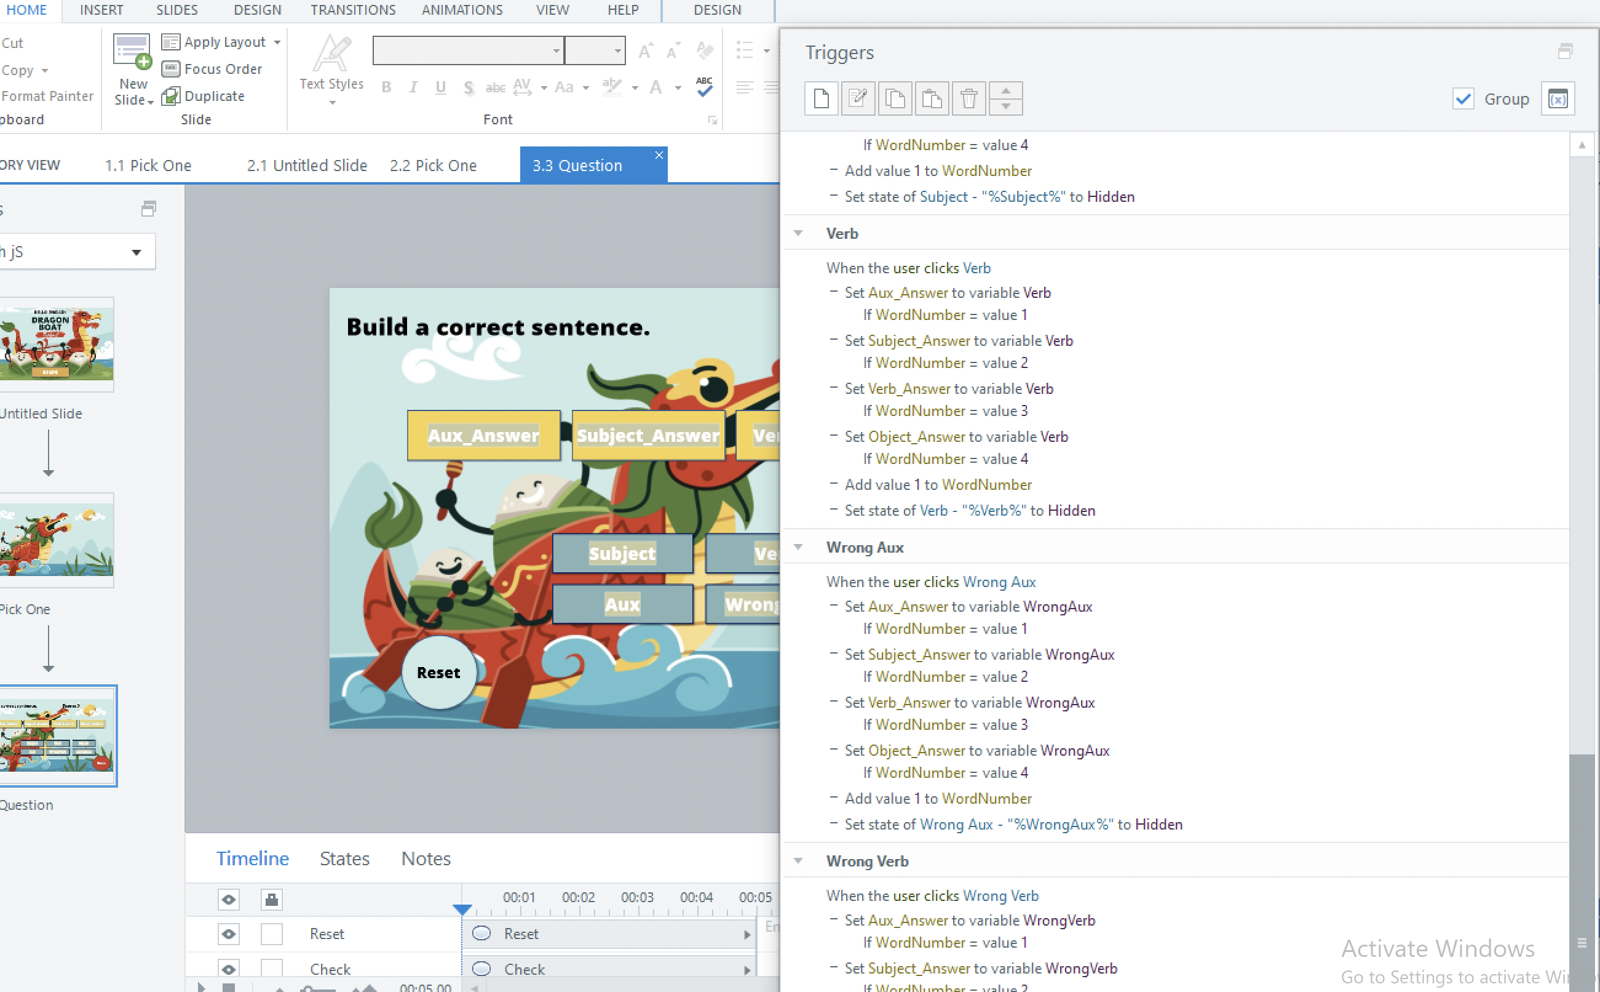1600x992 pixels.
Task: Click the Clear Formatting eraser icon
Action: click(x=705, y=50)
